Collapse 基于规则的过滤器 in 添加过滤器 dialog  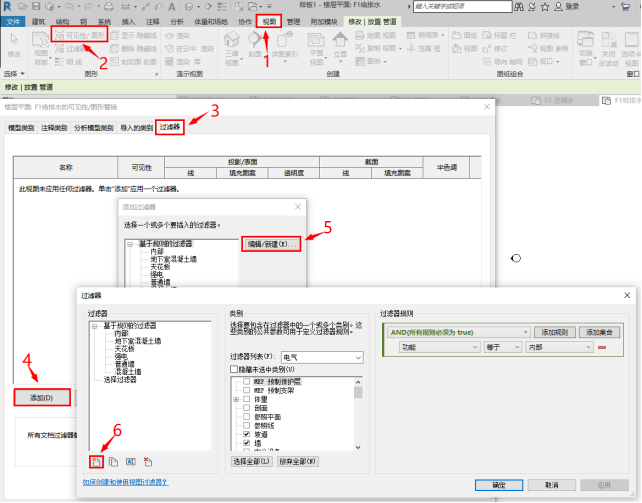click(x=130, y=244)
